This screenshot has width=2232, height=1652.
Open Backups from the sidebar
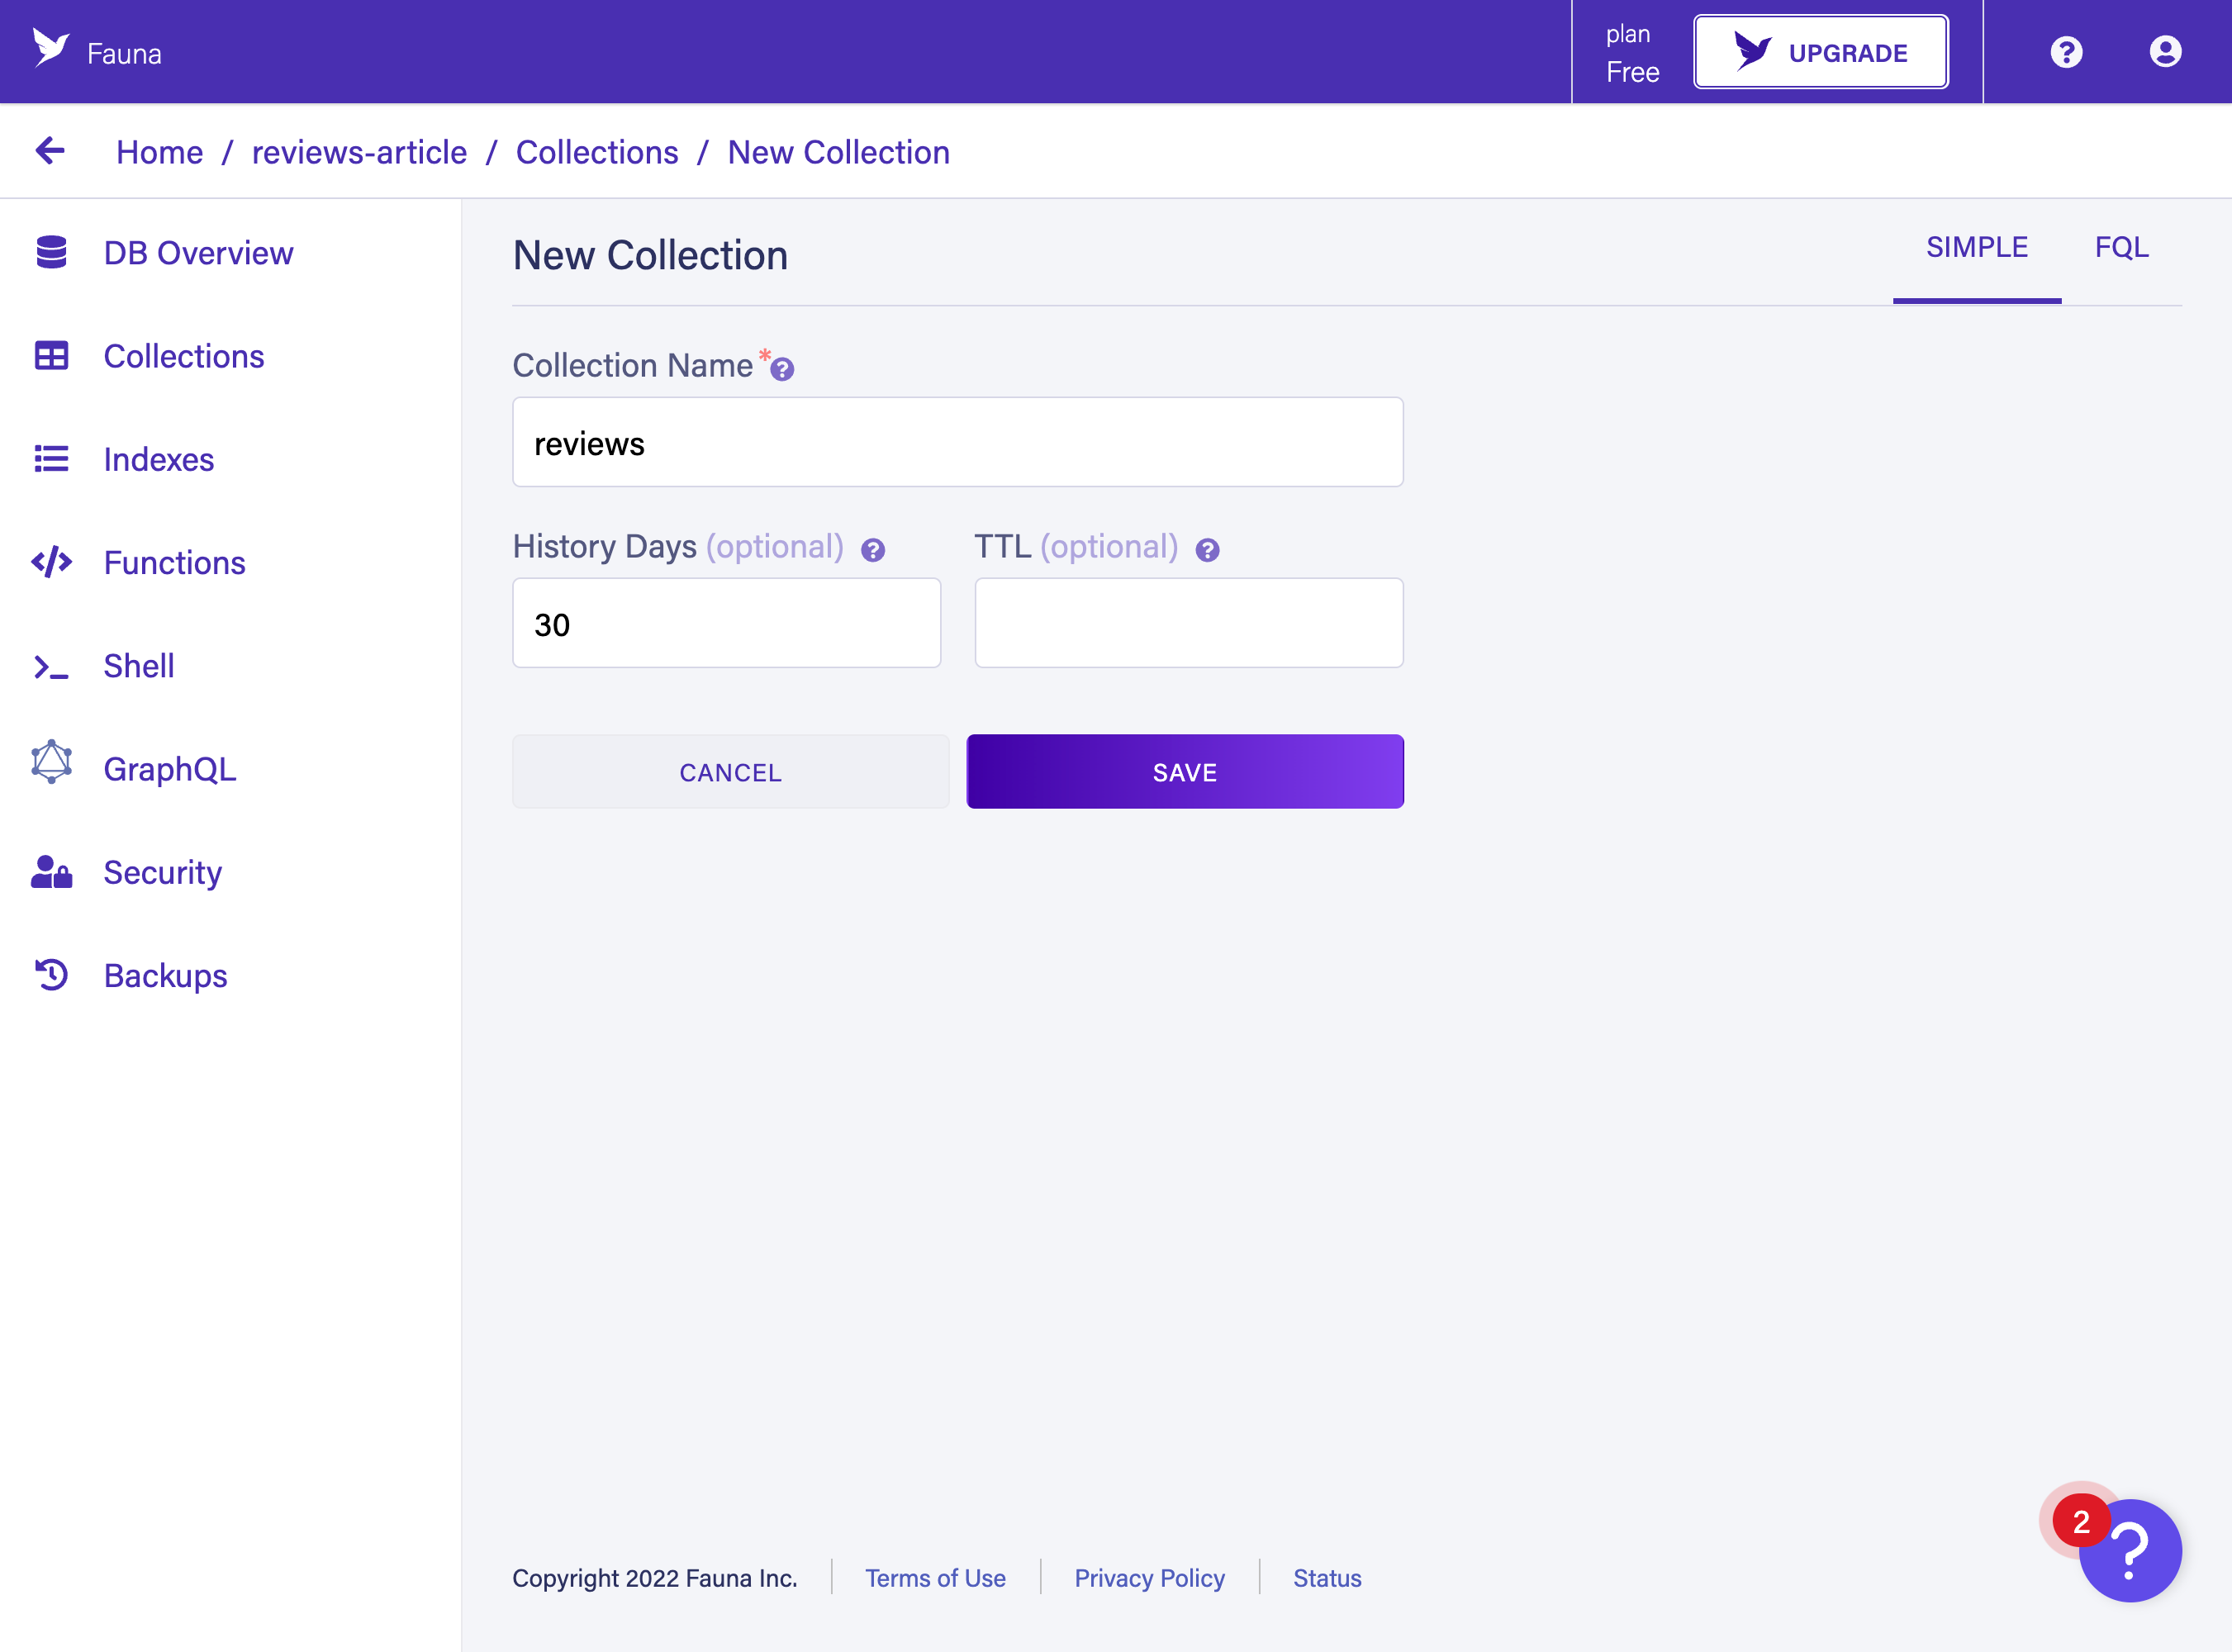tap(165, 975)
